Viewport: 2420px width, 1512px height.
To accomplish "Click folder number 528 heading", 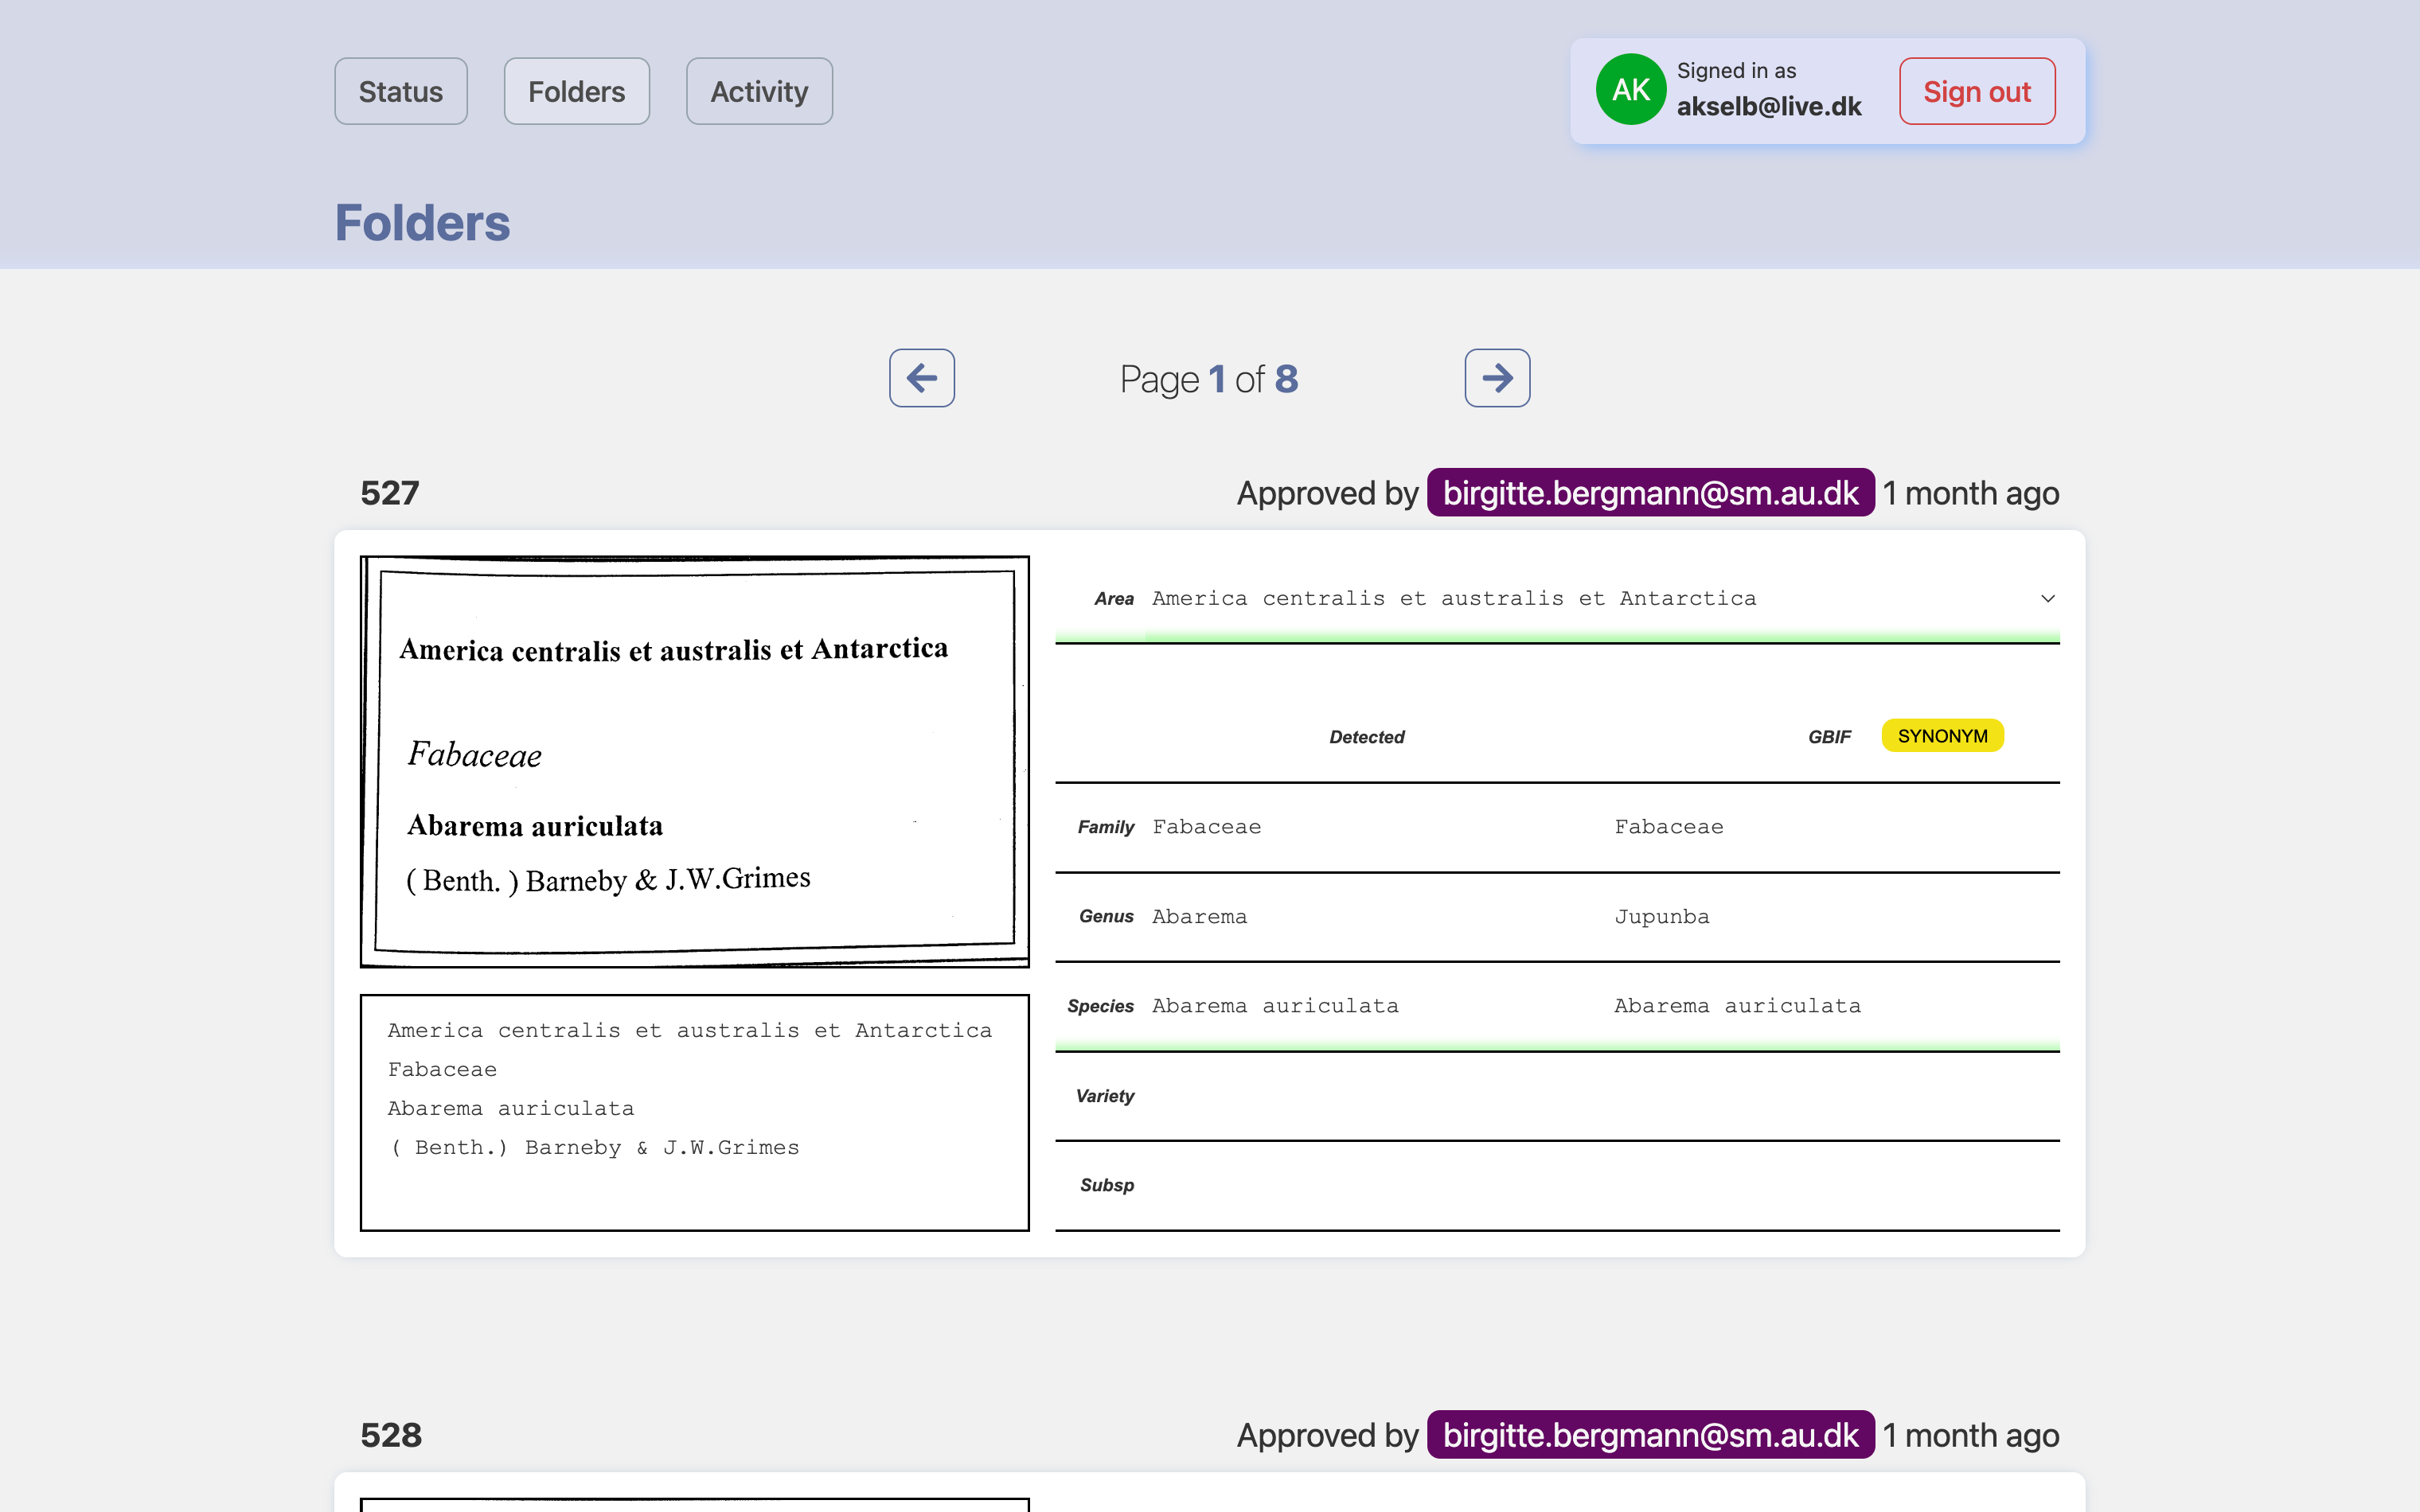I will (x=391, y=1434).
